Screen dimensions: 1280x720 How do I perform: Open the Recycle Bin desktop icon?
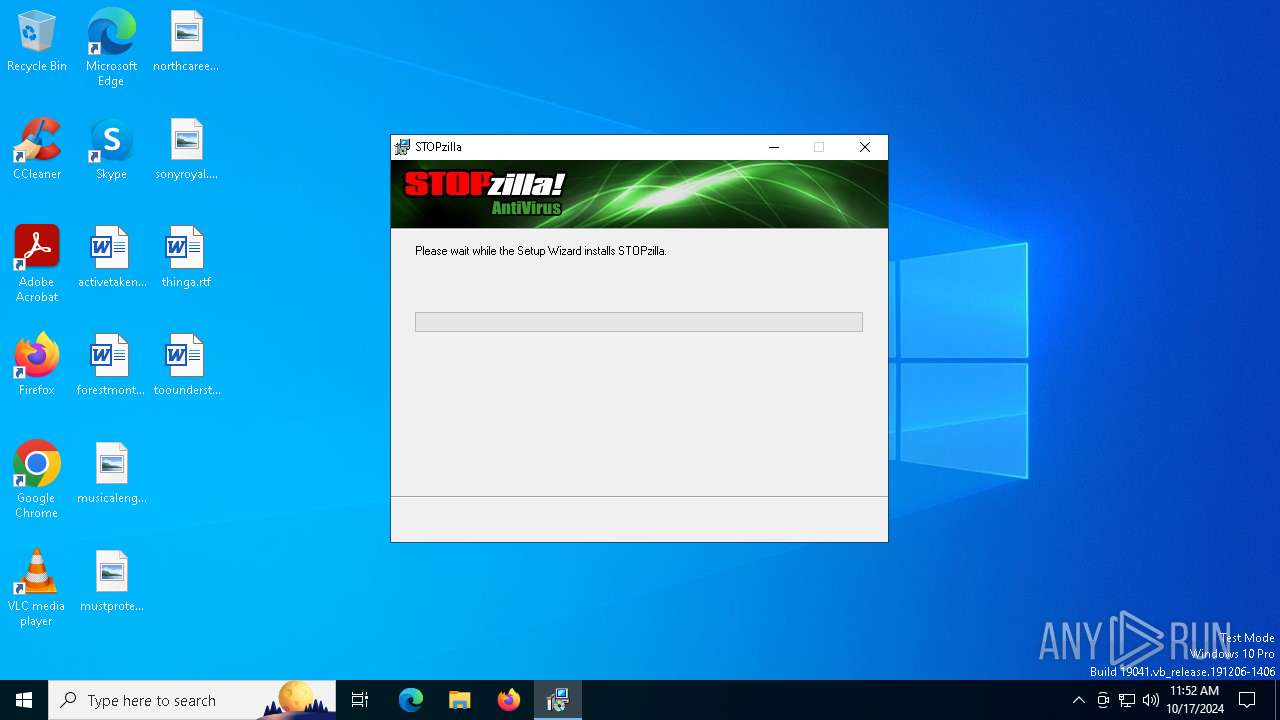[x=37, y=42]
